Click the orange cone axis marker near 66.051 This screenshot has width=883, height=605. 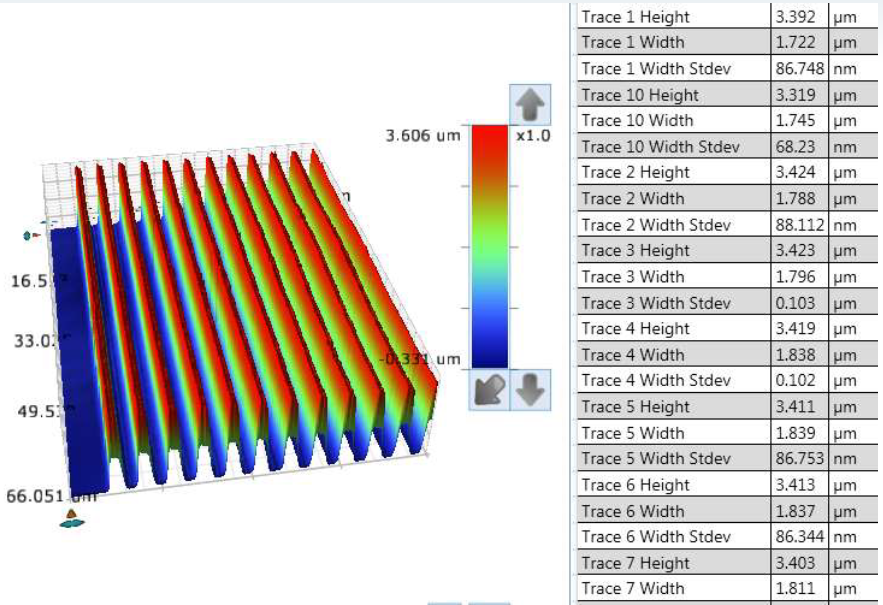pyautogui.click(x=71, y=513)
